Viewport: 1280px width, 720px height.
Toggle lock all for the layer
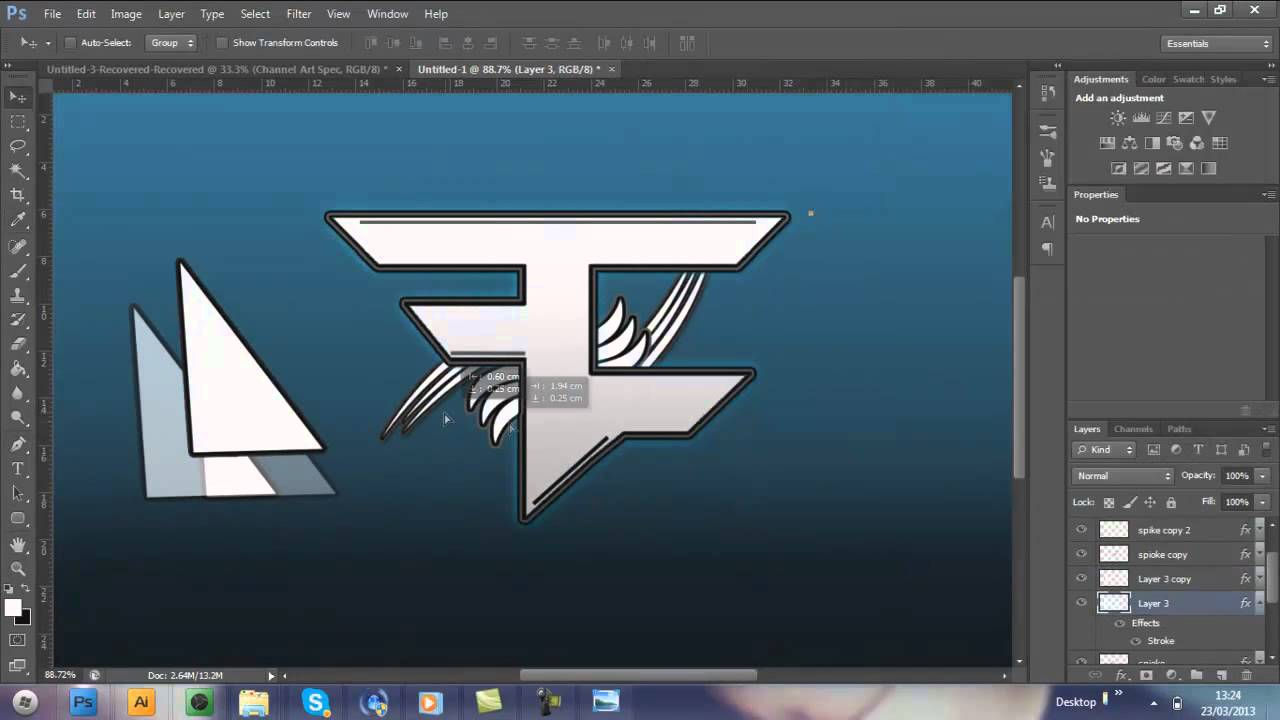1171,503
